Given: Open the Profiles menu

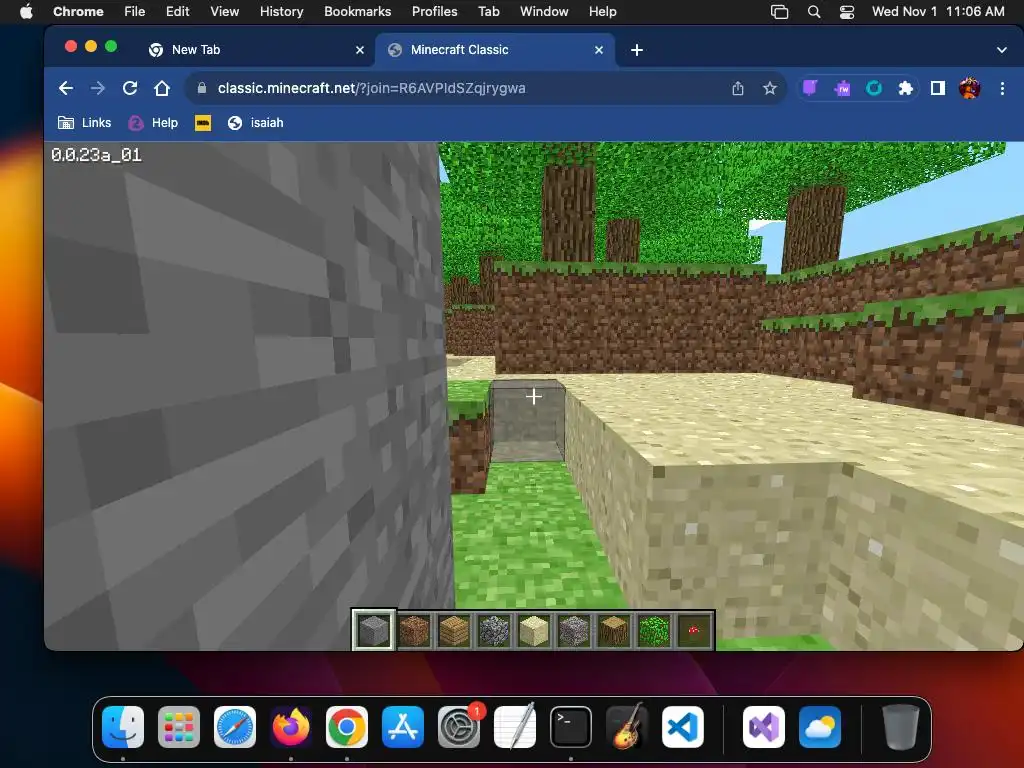Looking at the screenshot, I should [x=434, y=12].
